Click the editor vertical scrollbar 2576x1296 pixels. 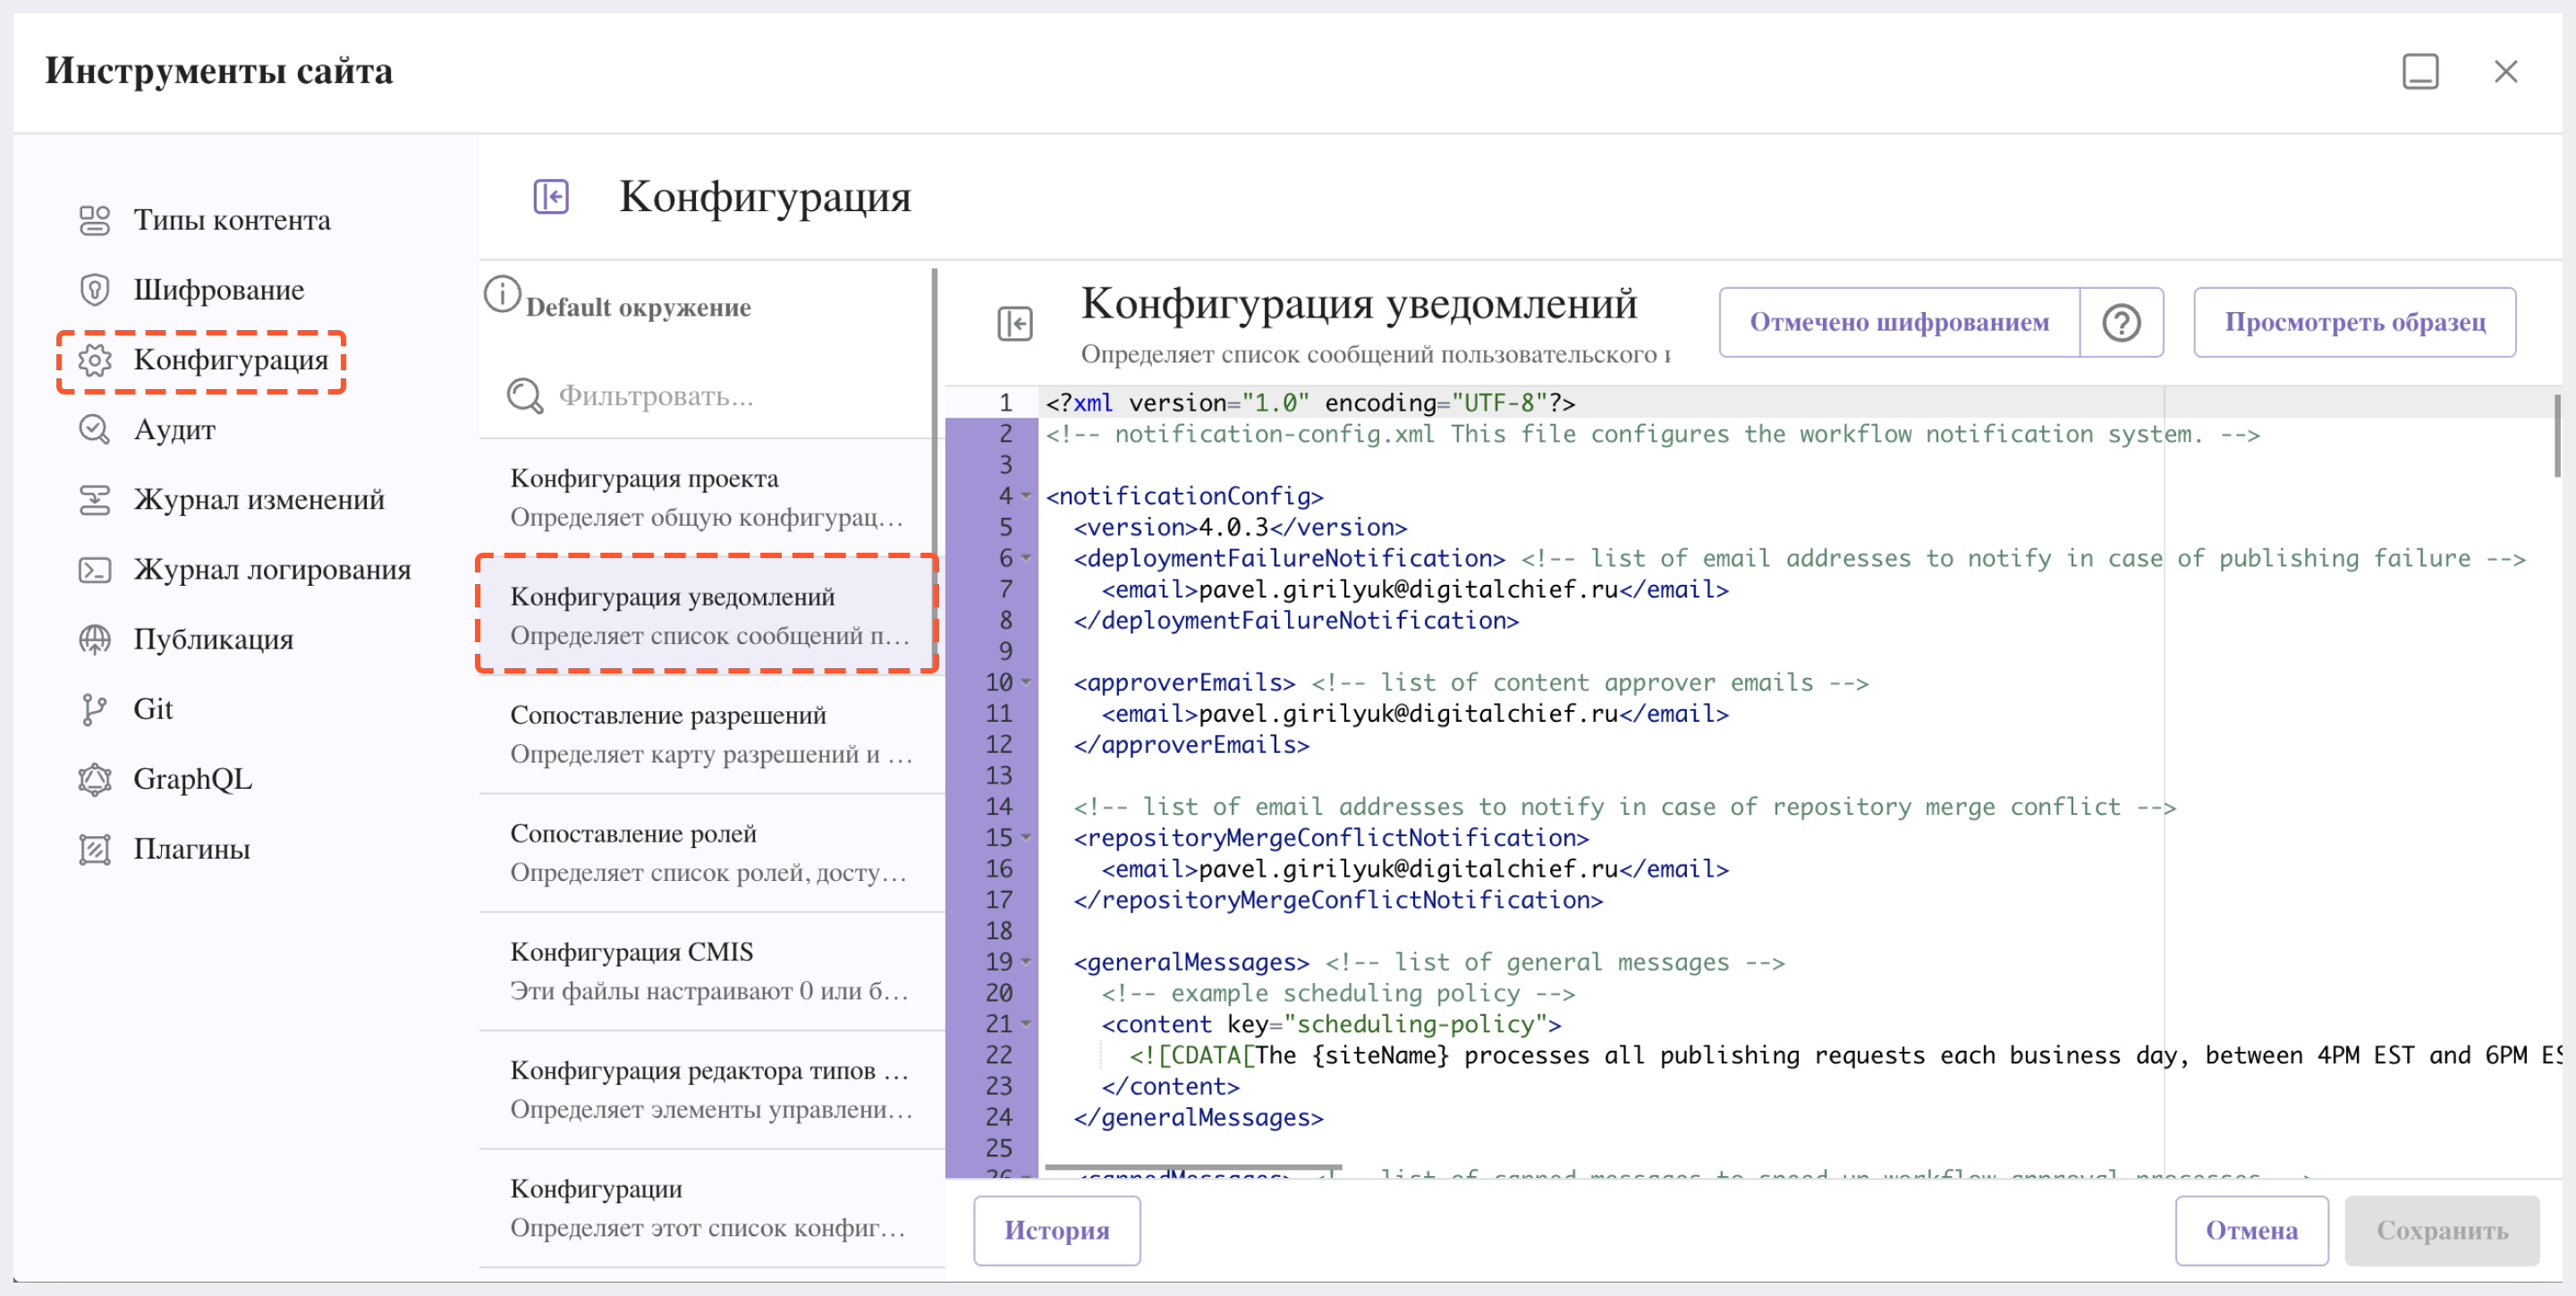[x=2558, y=437]
